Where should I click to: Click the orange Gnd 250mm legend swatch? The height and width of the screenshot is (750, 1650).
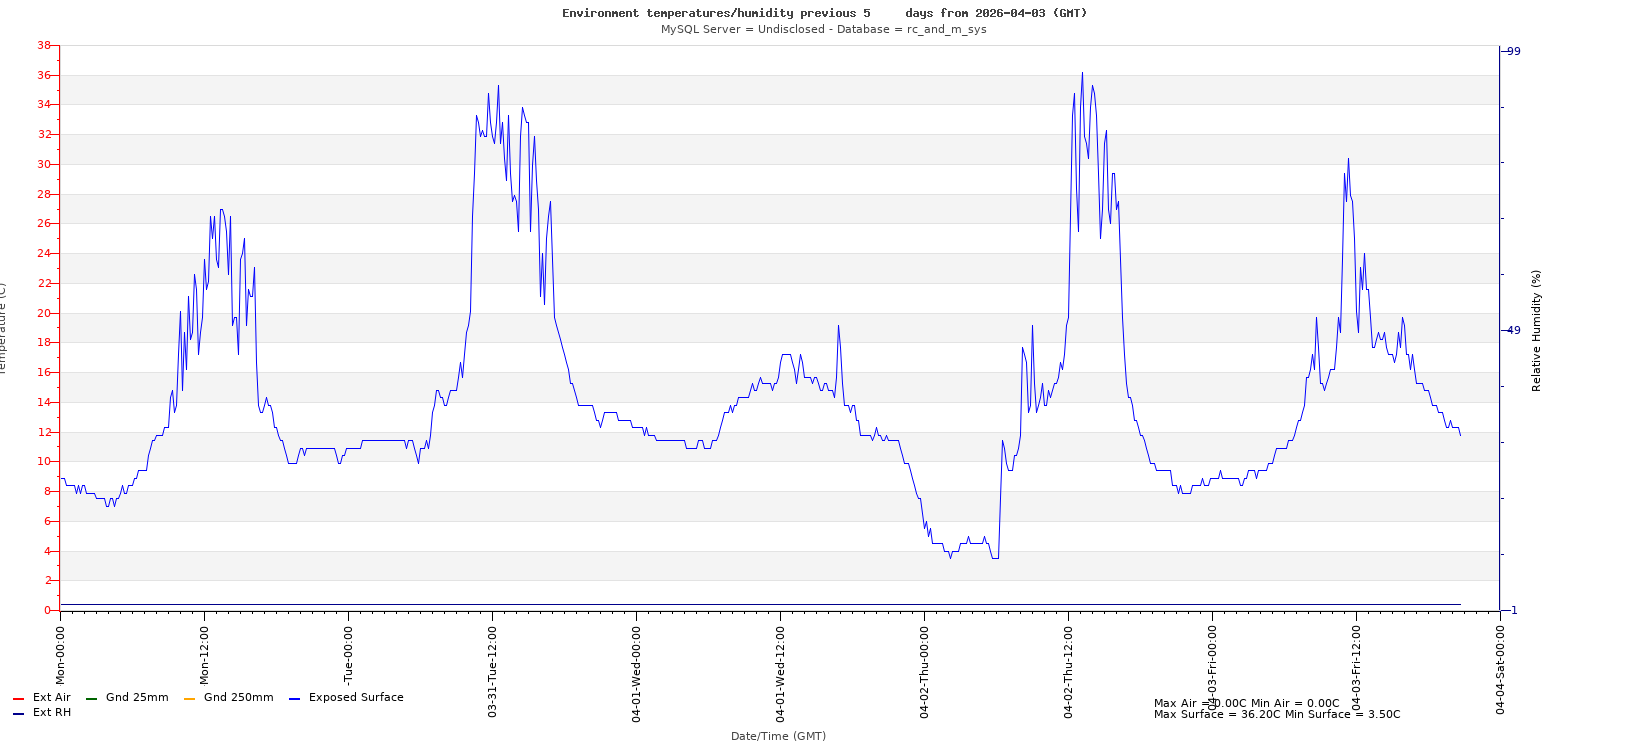point(189,699)
